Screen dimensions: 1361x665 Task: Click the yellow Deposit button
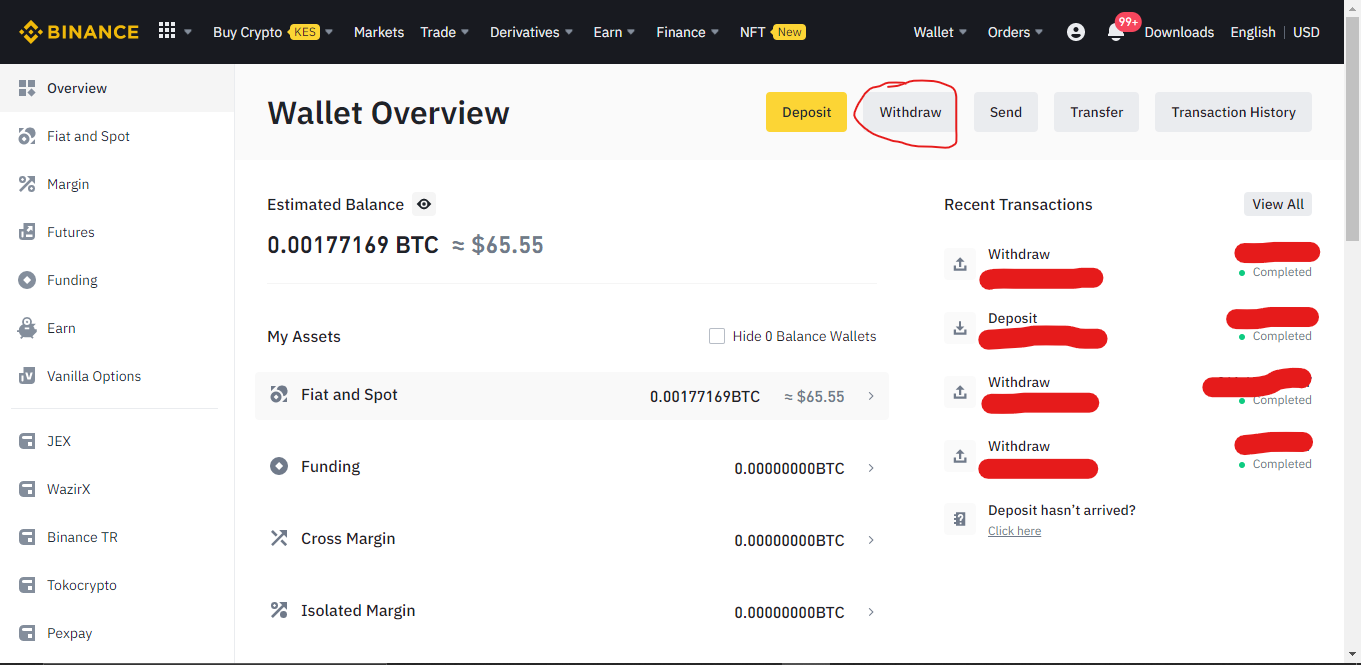click(806, 112)
